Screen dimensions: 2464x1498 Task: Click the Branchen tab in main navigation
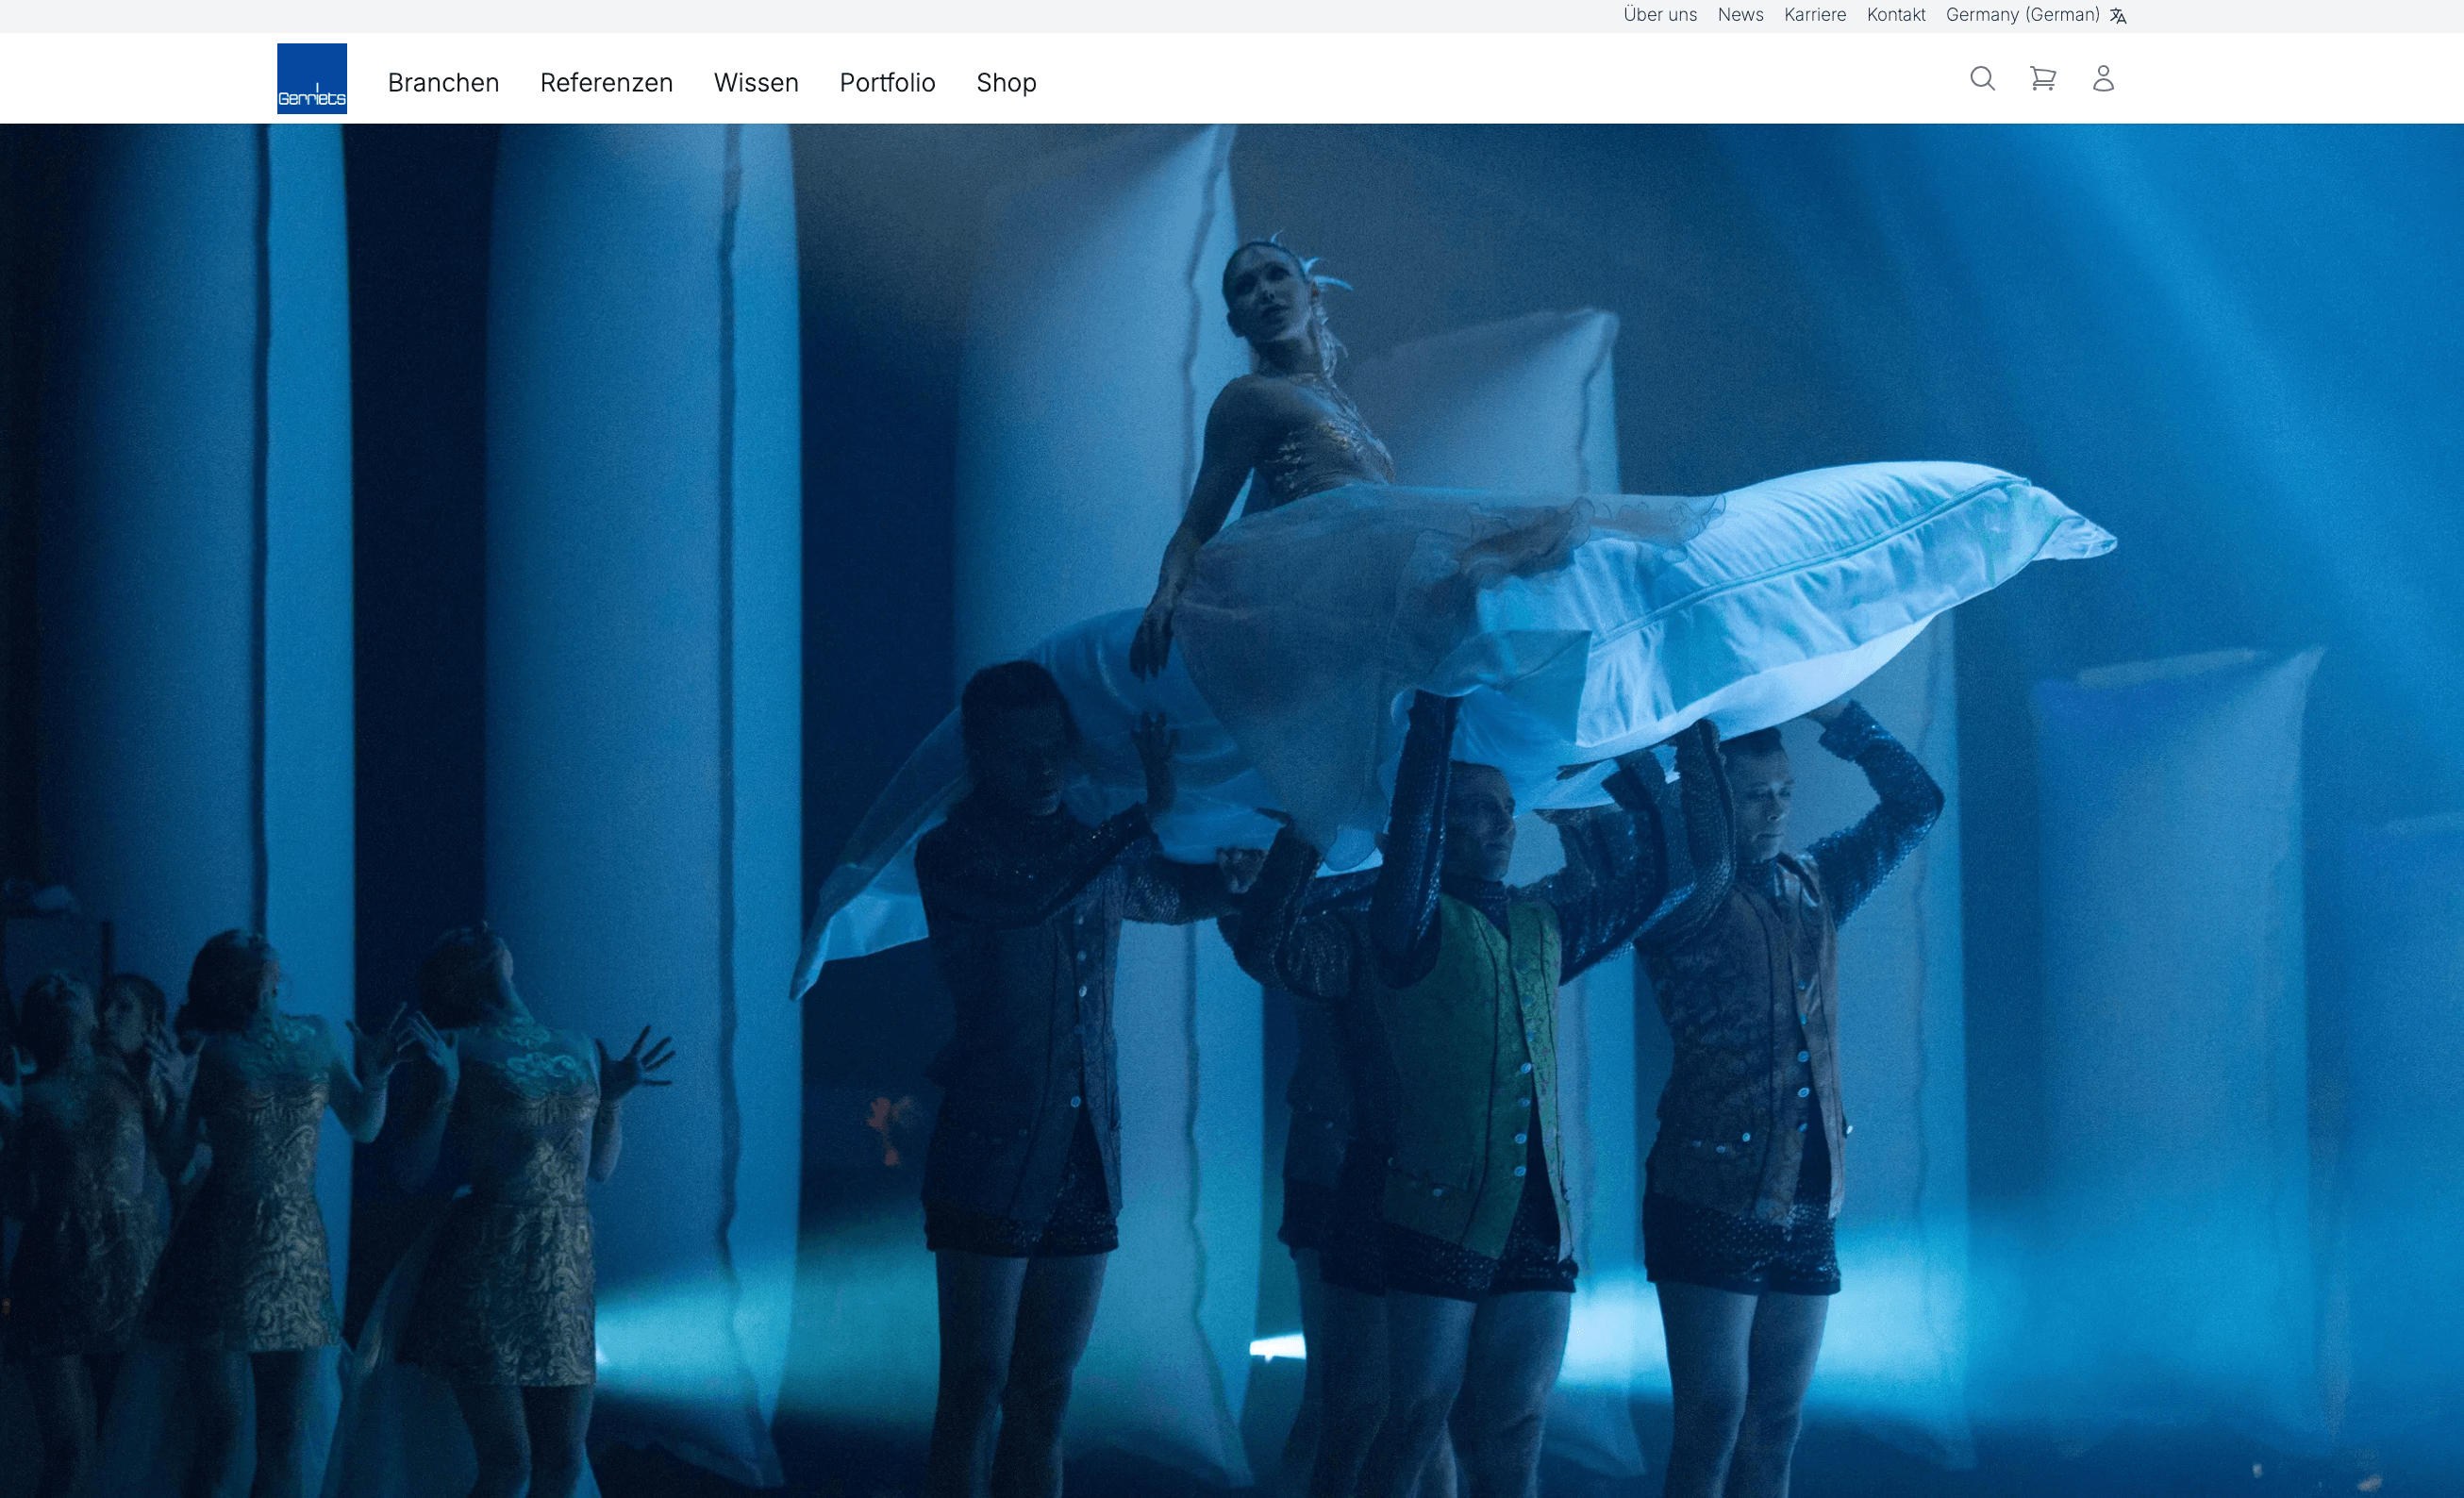[x=443, y=83]
